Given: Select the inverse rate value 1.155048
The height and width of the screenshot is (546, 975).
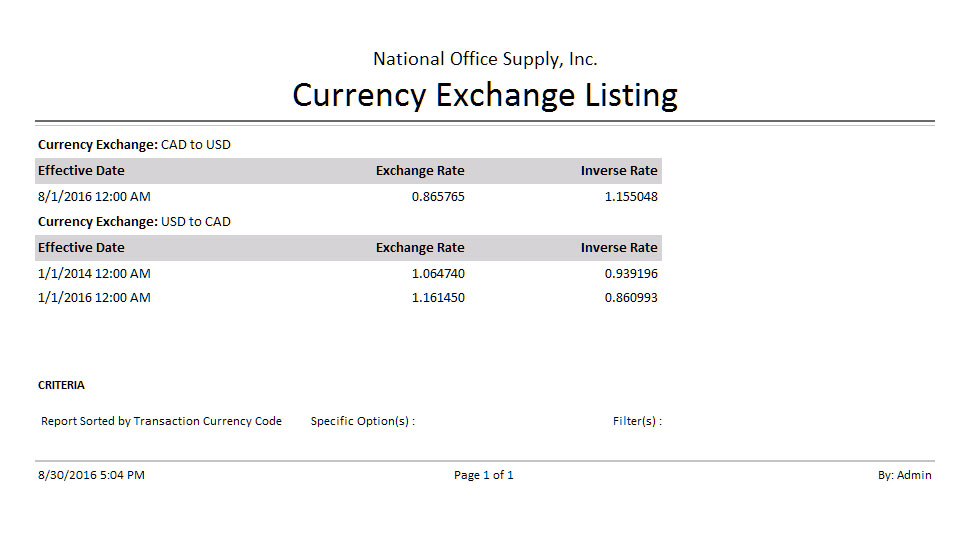Looking at the screenshot, I should tap(631, 197).
